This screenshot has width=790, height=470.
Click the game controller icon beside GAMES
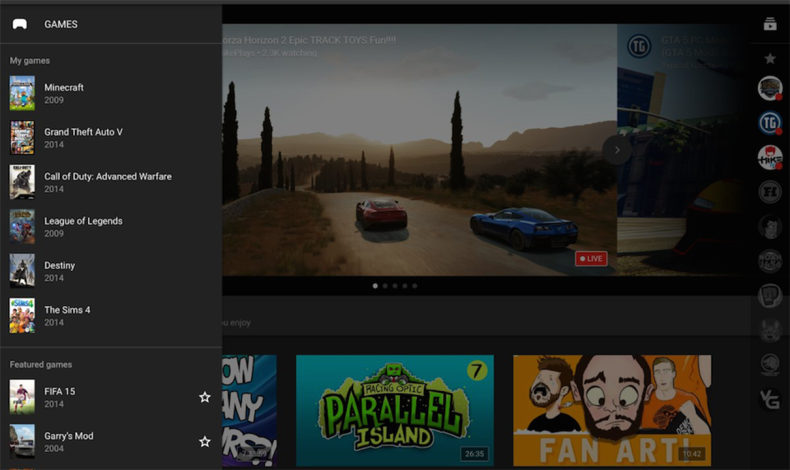pyautogui.click(x=20, y=24)
